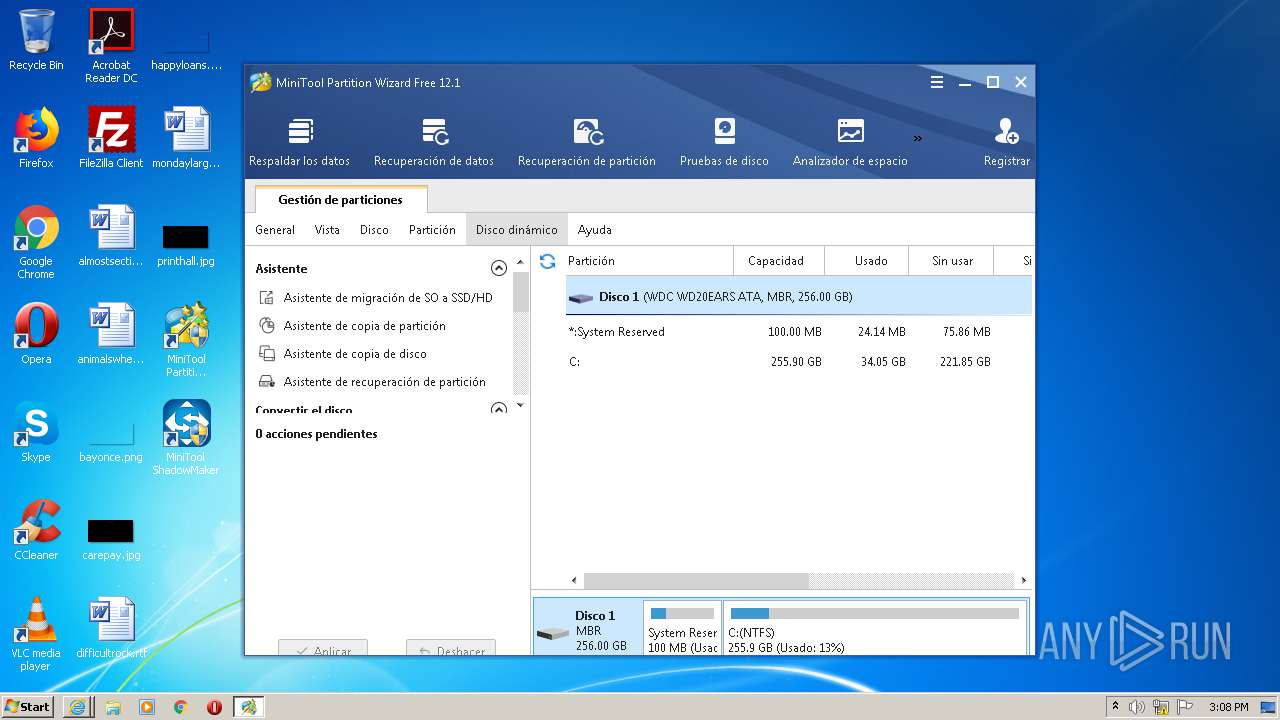Screen dimensions: 1280x720
Task: Select the System Reserved partition row
Action: pyautogui.click(x=799, y=332)
